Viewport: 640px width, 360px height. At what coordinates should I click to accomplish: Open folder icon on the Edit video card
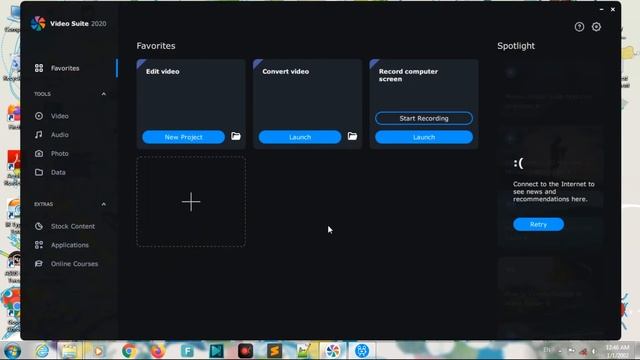[236, 136]
